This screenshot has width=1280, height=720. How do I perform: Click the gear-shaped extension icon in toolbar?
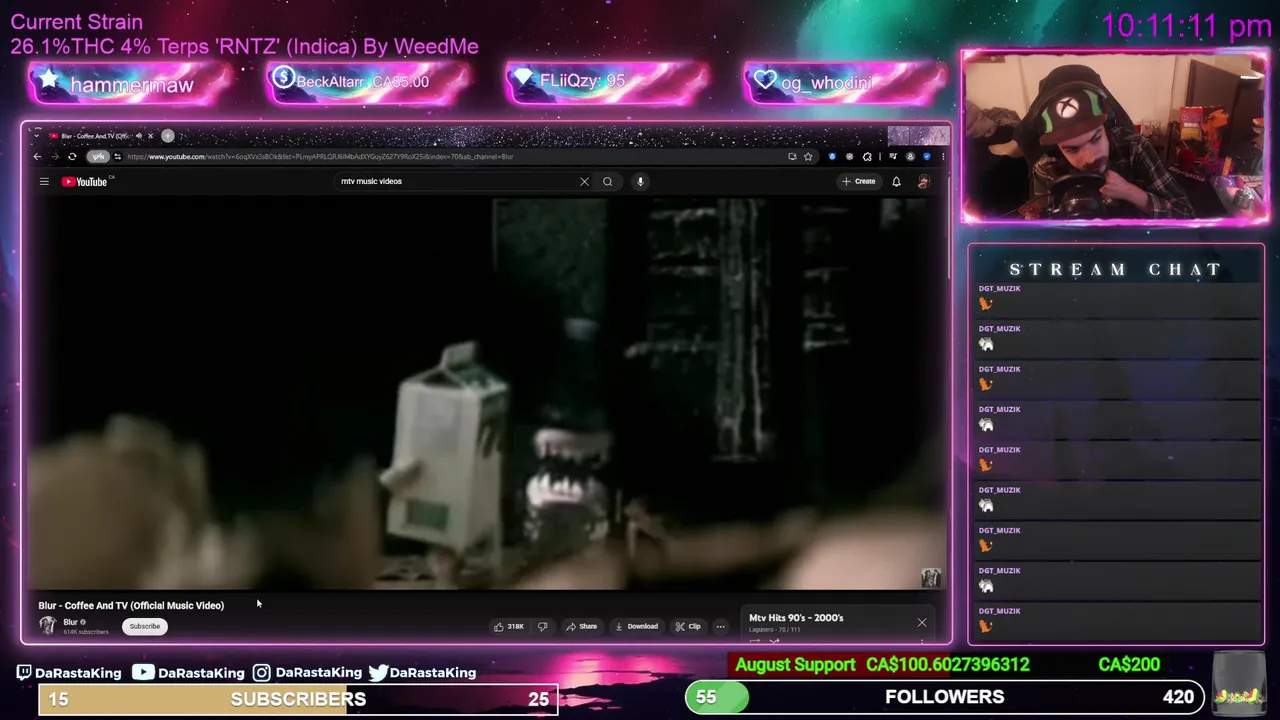coord(849,156)
